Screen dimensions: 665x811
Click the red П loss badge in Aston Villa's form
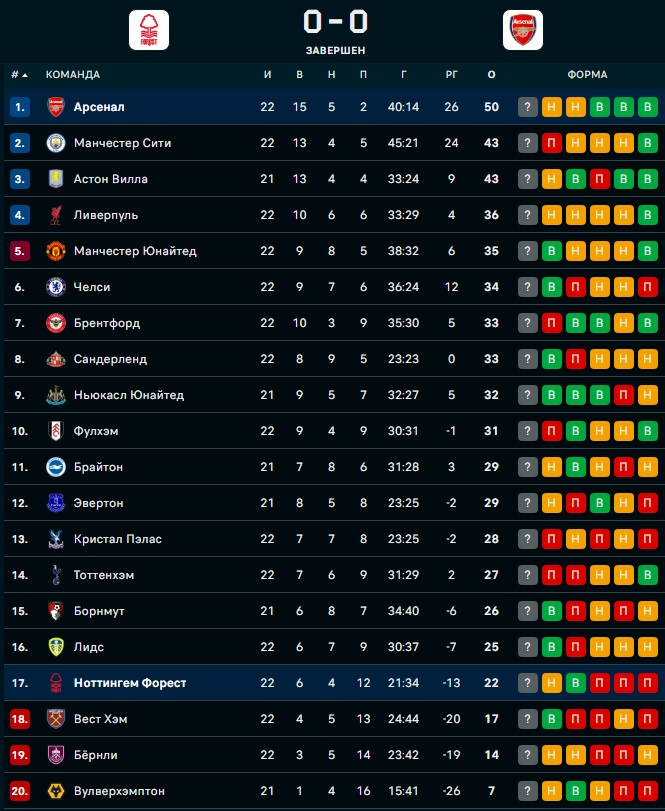[600, 179]
